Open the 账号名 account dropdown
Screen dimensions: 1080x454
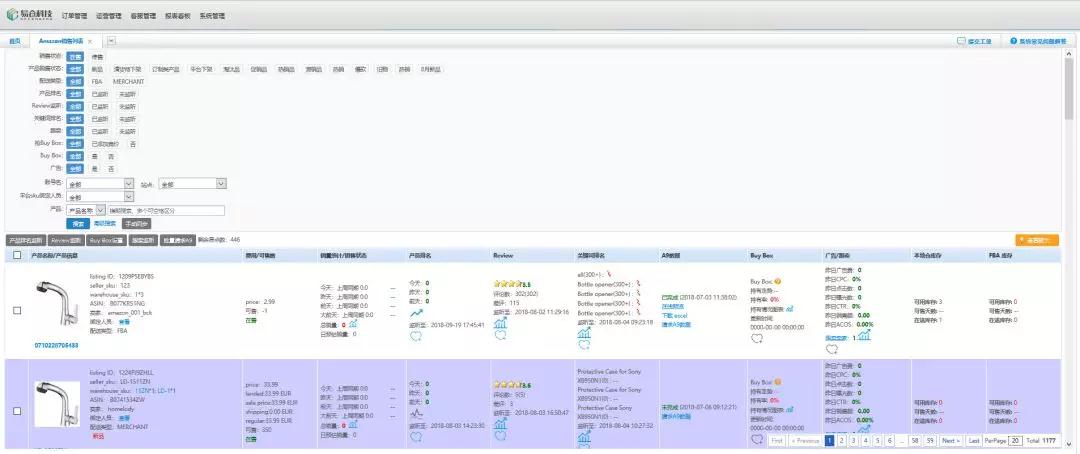(101, 183)
